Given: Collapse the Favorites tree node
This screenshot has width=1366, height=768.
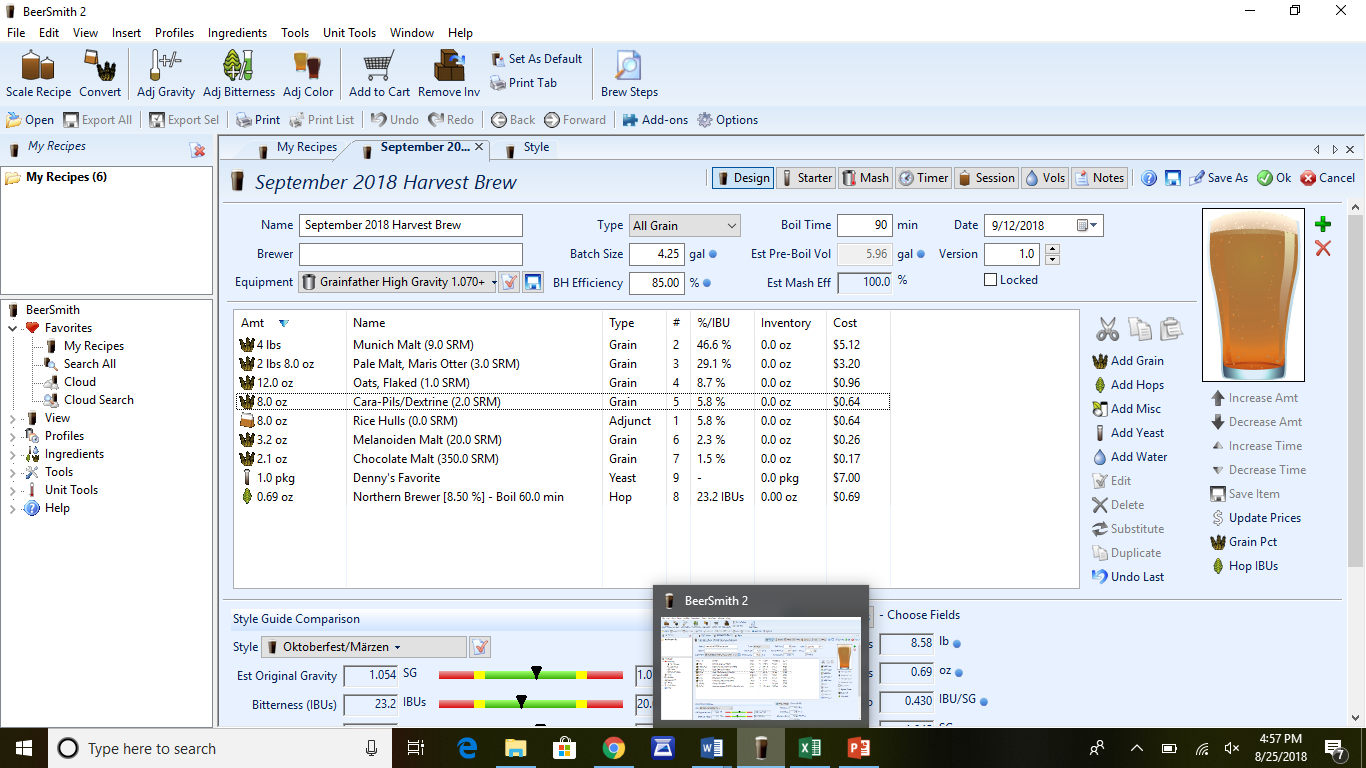Looking at the screenshot, I should (13, 328).
